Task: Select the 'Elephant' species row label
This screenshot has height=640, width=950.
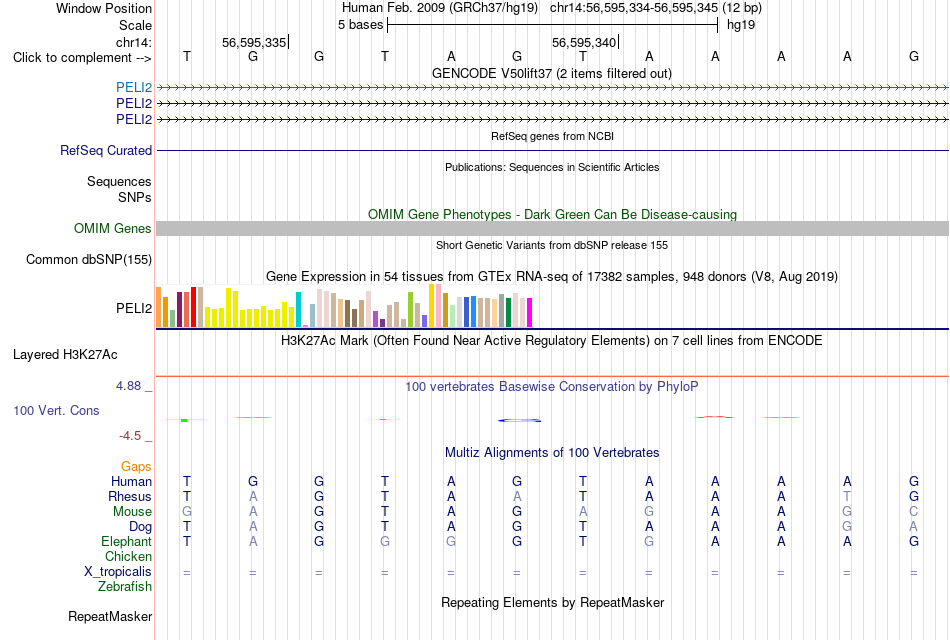Action: (127, 541)
